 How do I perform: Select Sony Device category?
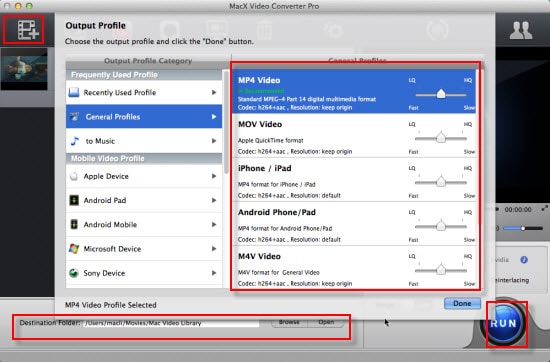[x=144, y=273]
